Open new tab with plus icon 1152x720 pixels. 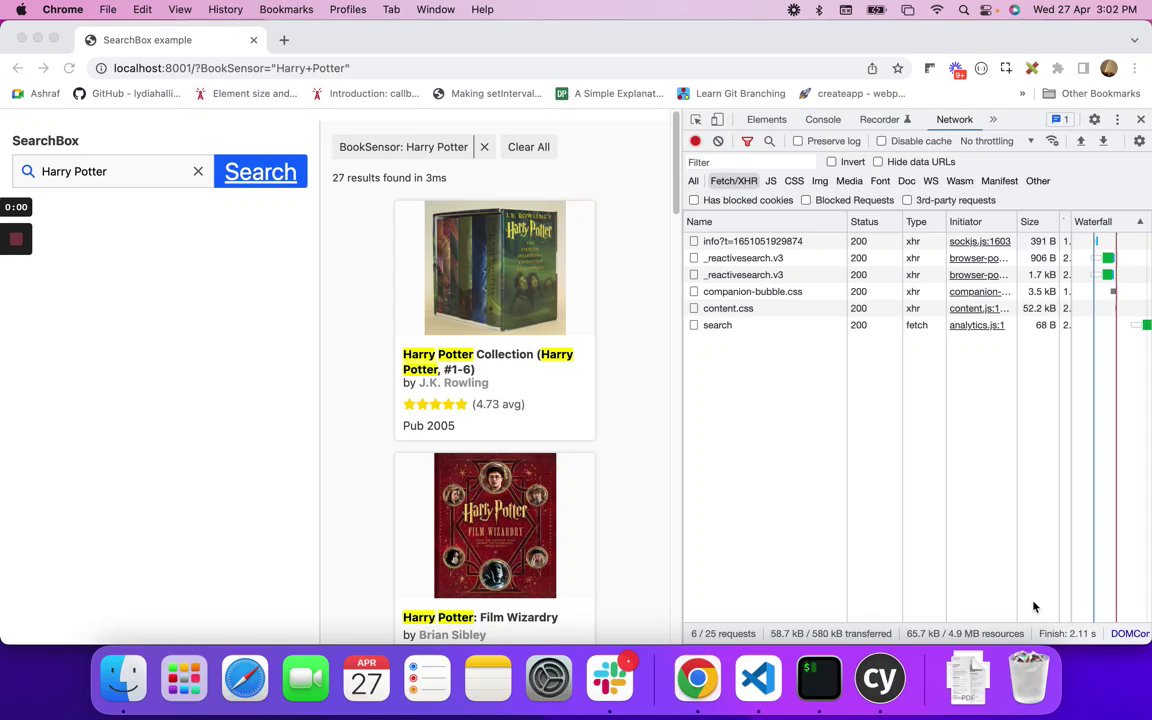point(284,40)
